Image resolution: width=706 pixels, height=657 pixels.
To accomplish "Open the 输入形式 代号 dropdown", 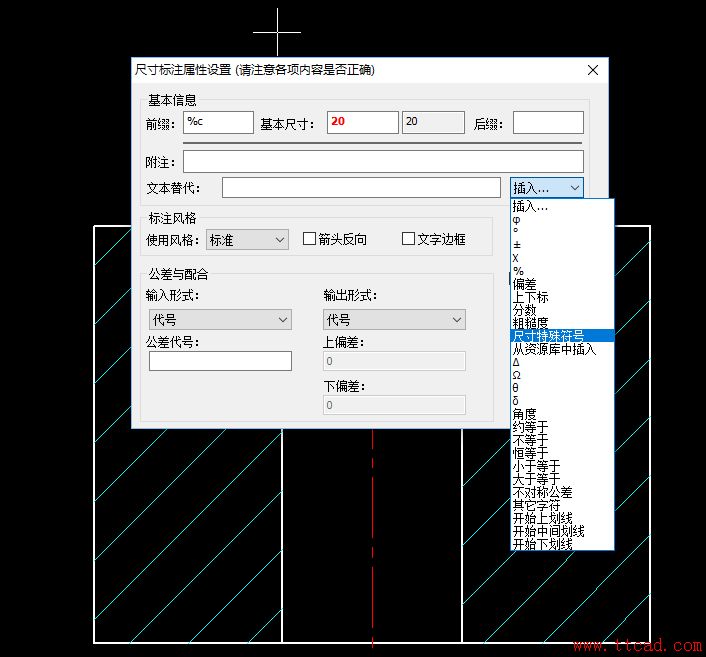I will (220, 320).
